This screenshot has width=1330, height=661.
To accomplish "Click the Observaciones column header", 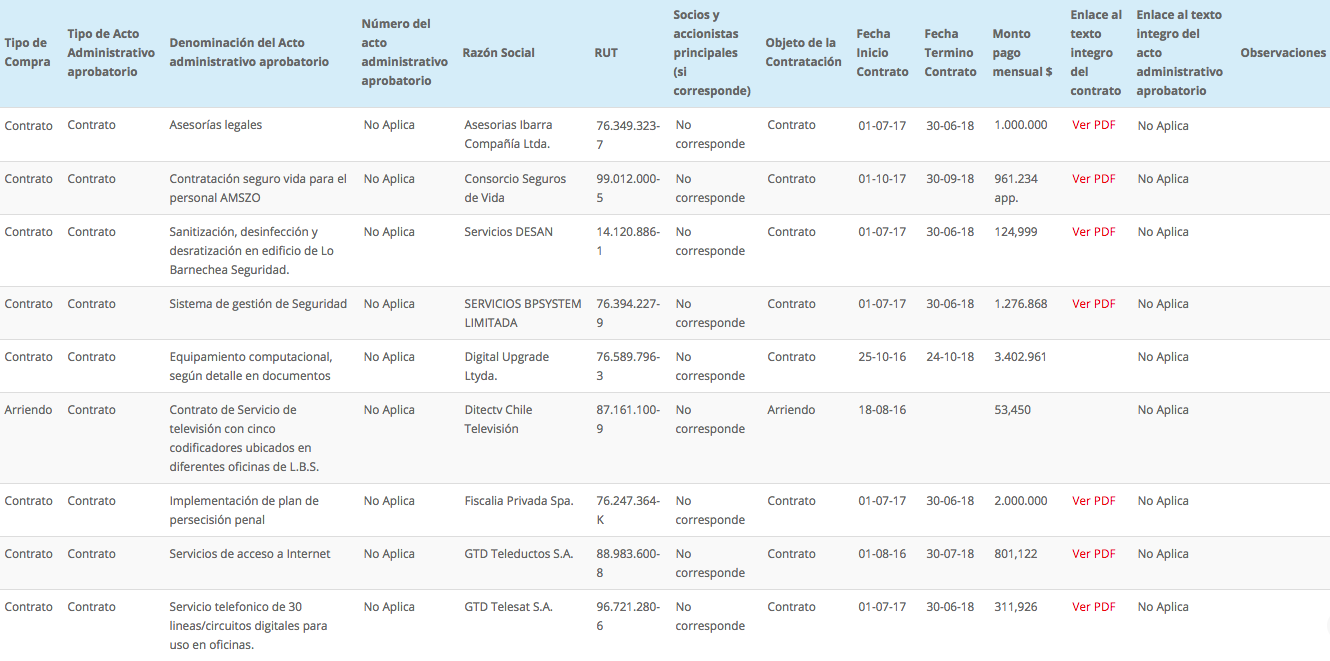I will click(1283, 53).
